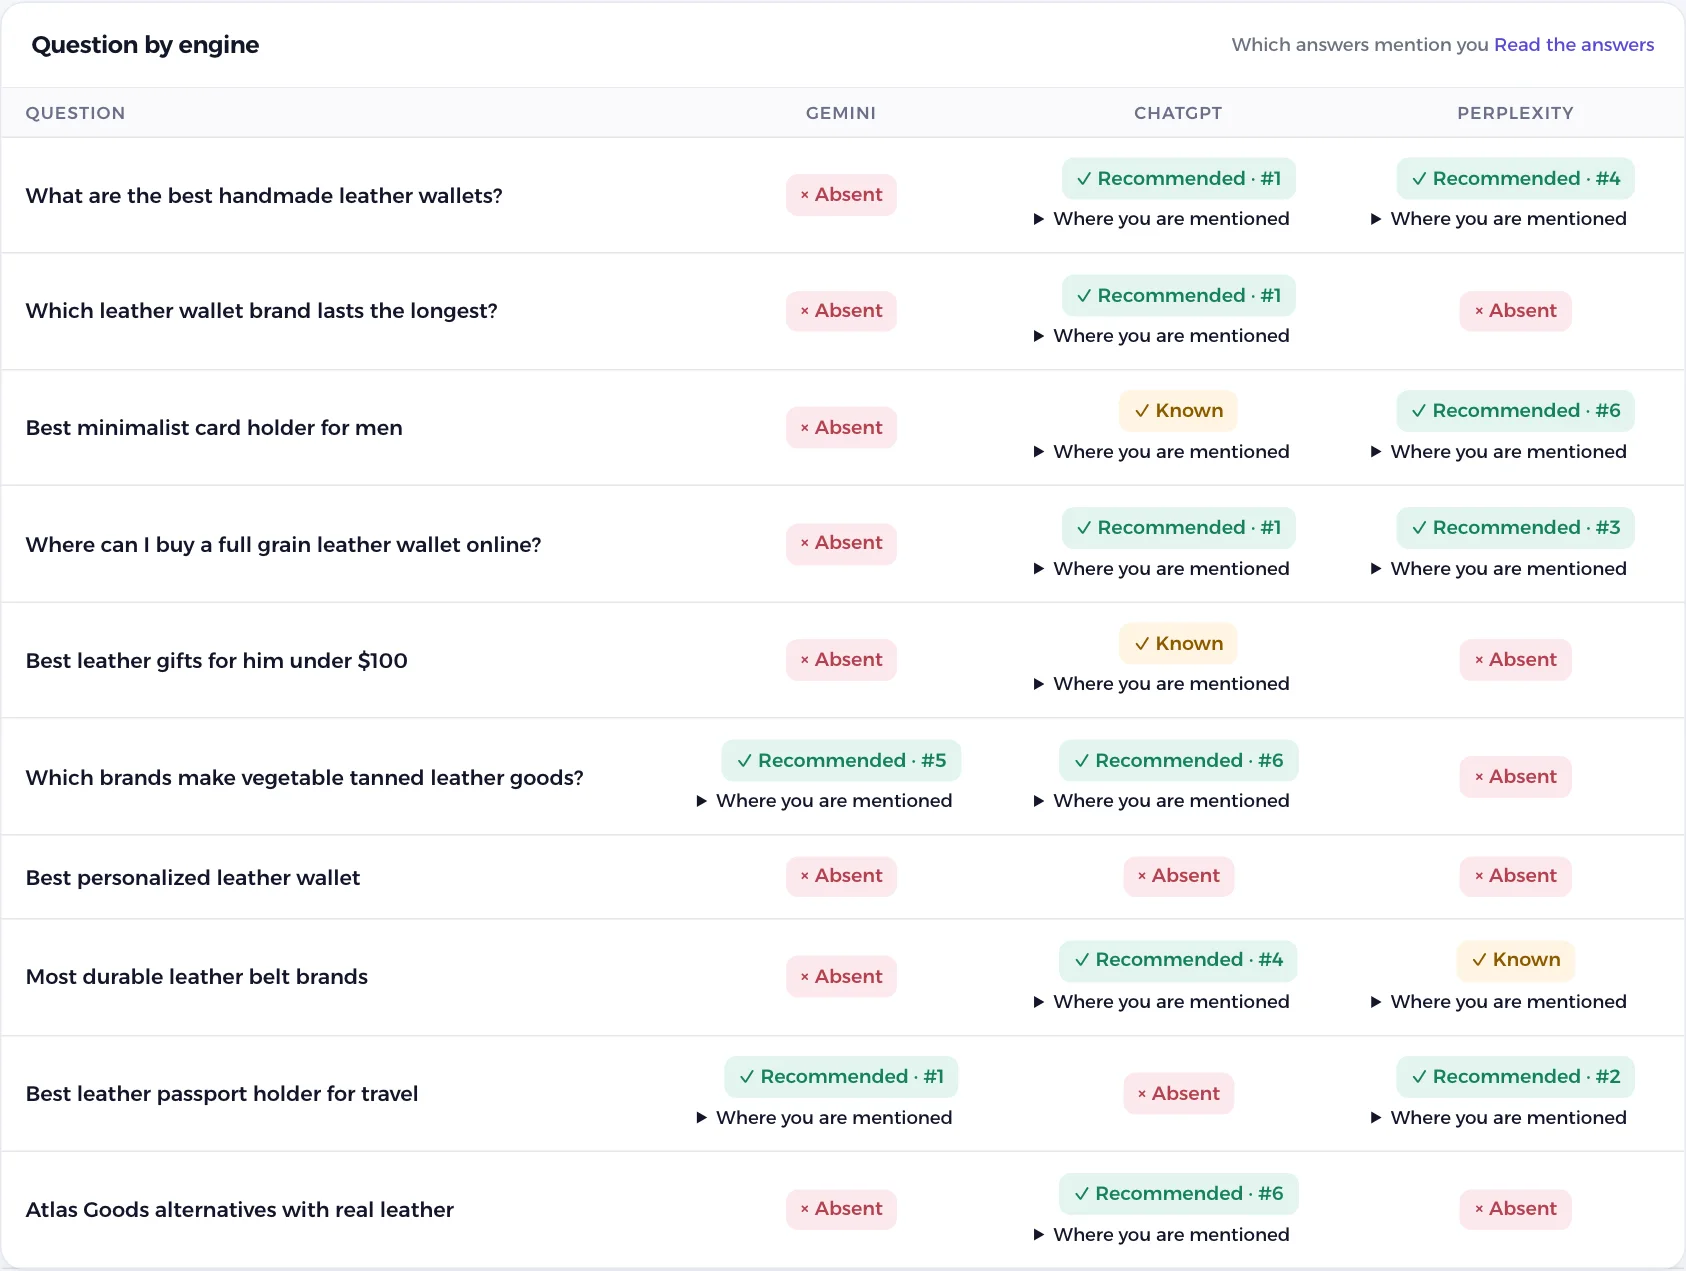1686x1271 pixels.
Task: Click ChatGPT Absent badge for passport holder
Action: [1178, 1093]
